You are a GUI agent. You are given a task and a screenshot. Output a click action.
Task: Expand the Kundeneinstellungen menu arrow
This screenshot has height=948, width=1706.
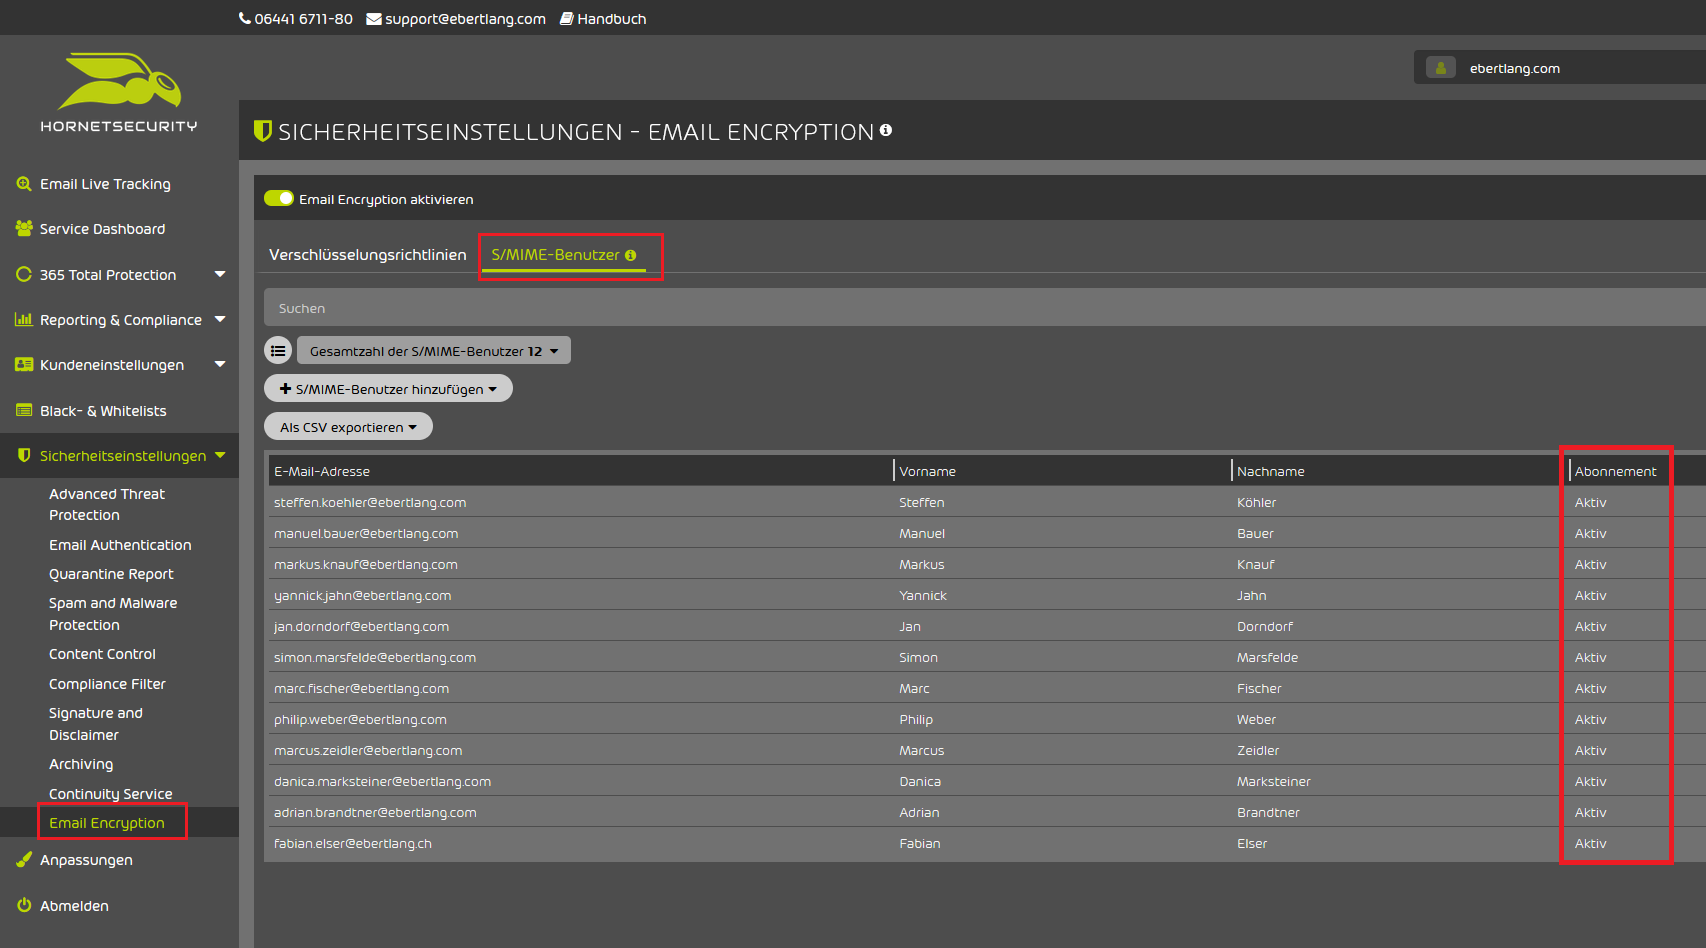[220, 364]
